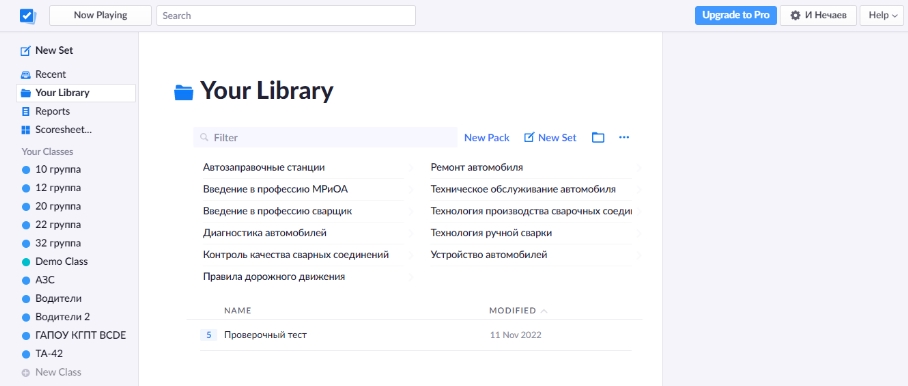This screenshot has height=386, width=908.
Task: Click the 11 Nov 2022 modified date
Action: [515, 335]
